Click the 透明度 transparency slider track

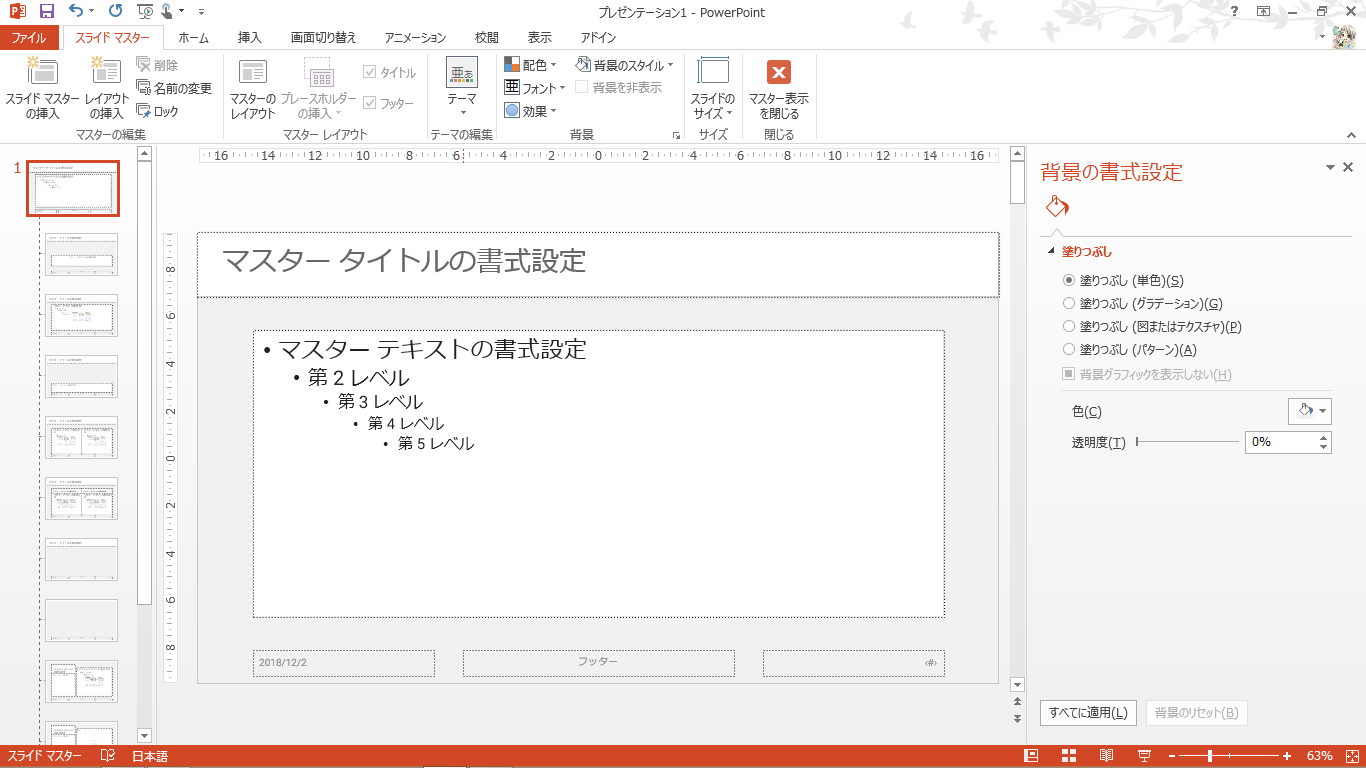click(x=1187, y=442)
